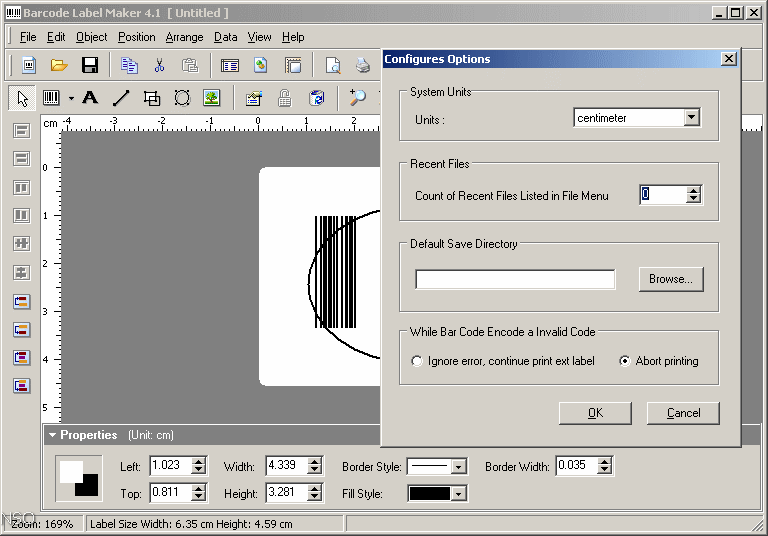Click the black Fill Style color swatch
The width and height of the screenshot is (768, 536).
point(430,494)
